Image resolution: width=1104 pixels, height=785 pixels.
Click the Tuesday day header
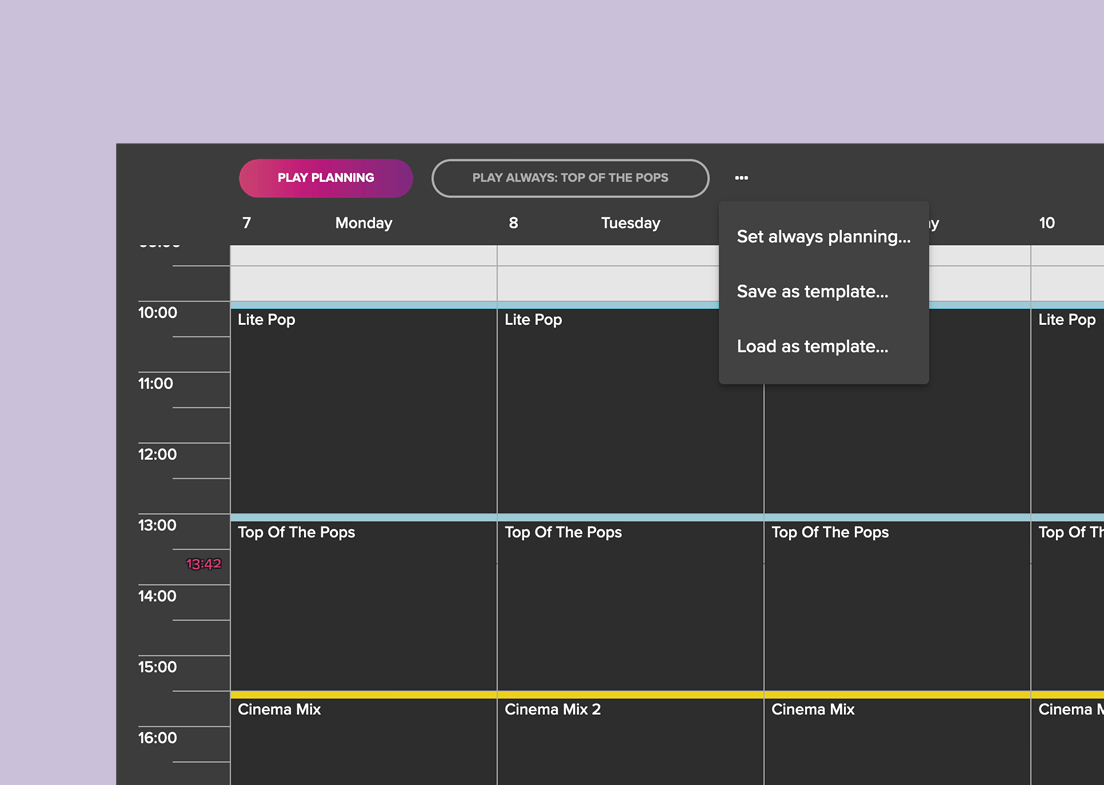click(x=630, y=223)
